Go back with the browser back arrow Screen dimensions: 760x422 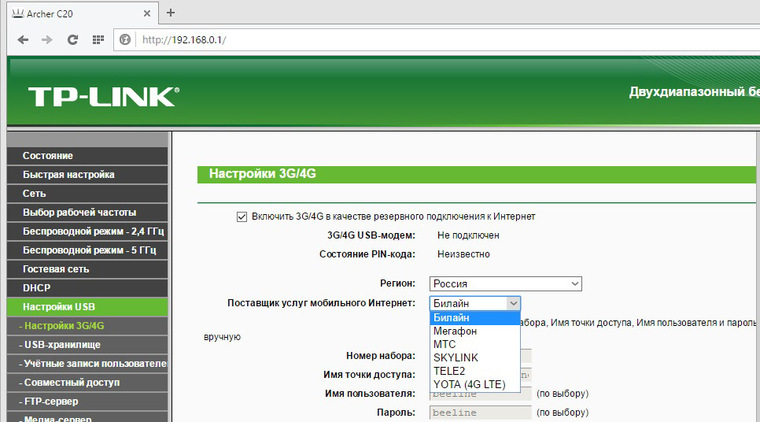pos(23,40)
